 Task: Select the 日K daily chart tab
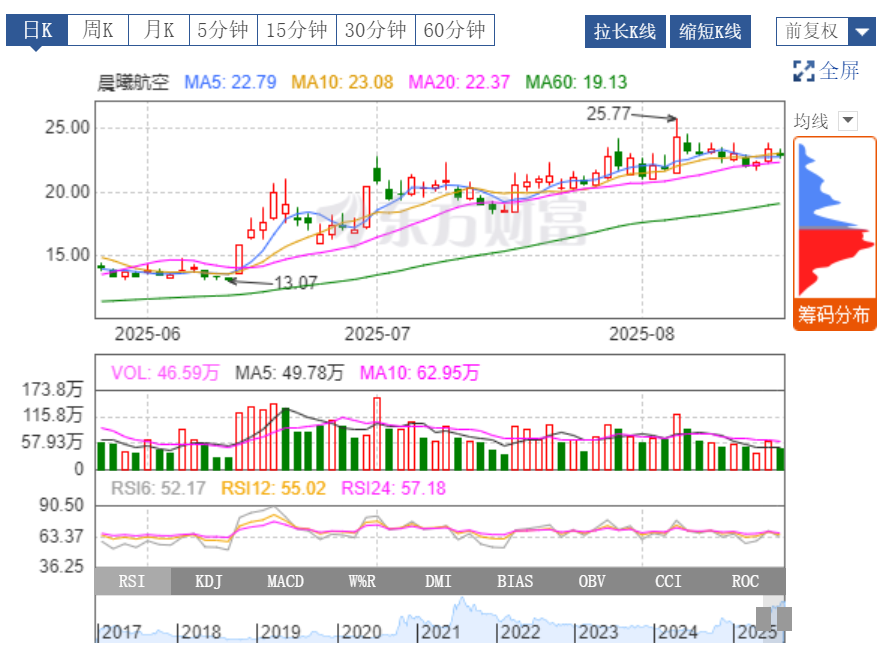pos(37,30)
